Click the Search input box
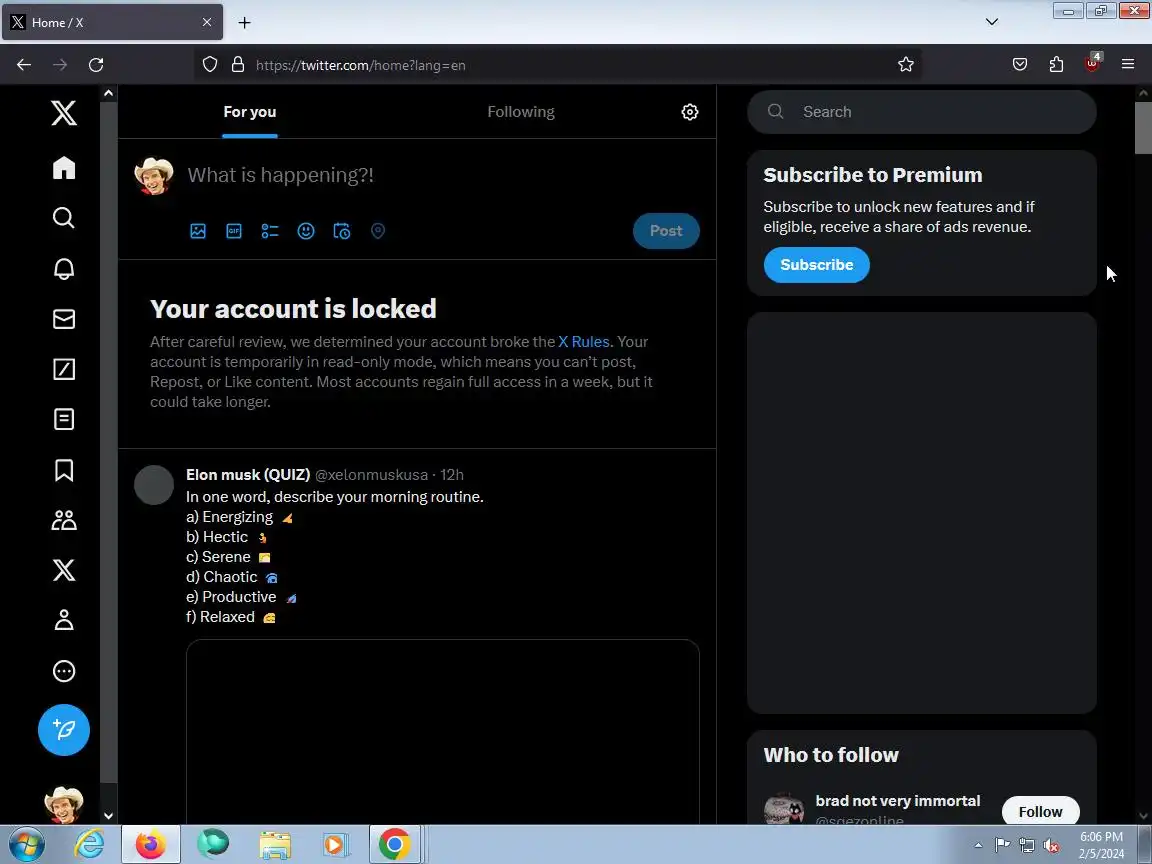The width and height of the screenshot is (1152, 864). (921, 112)
